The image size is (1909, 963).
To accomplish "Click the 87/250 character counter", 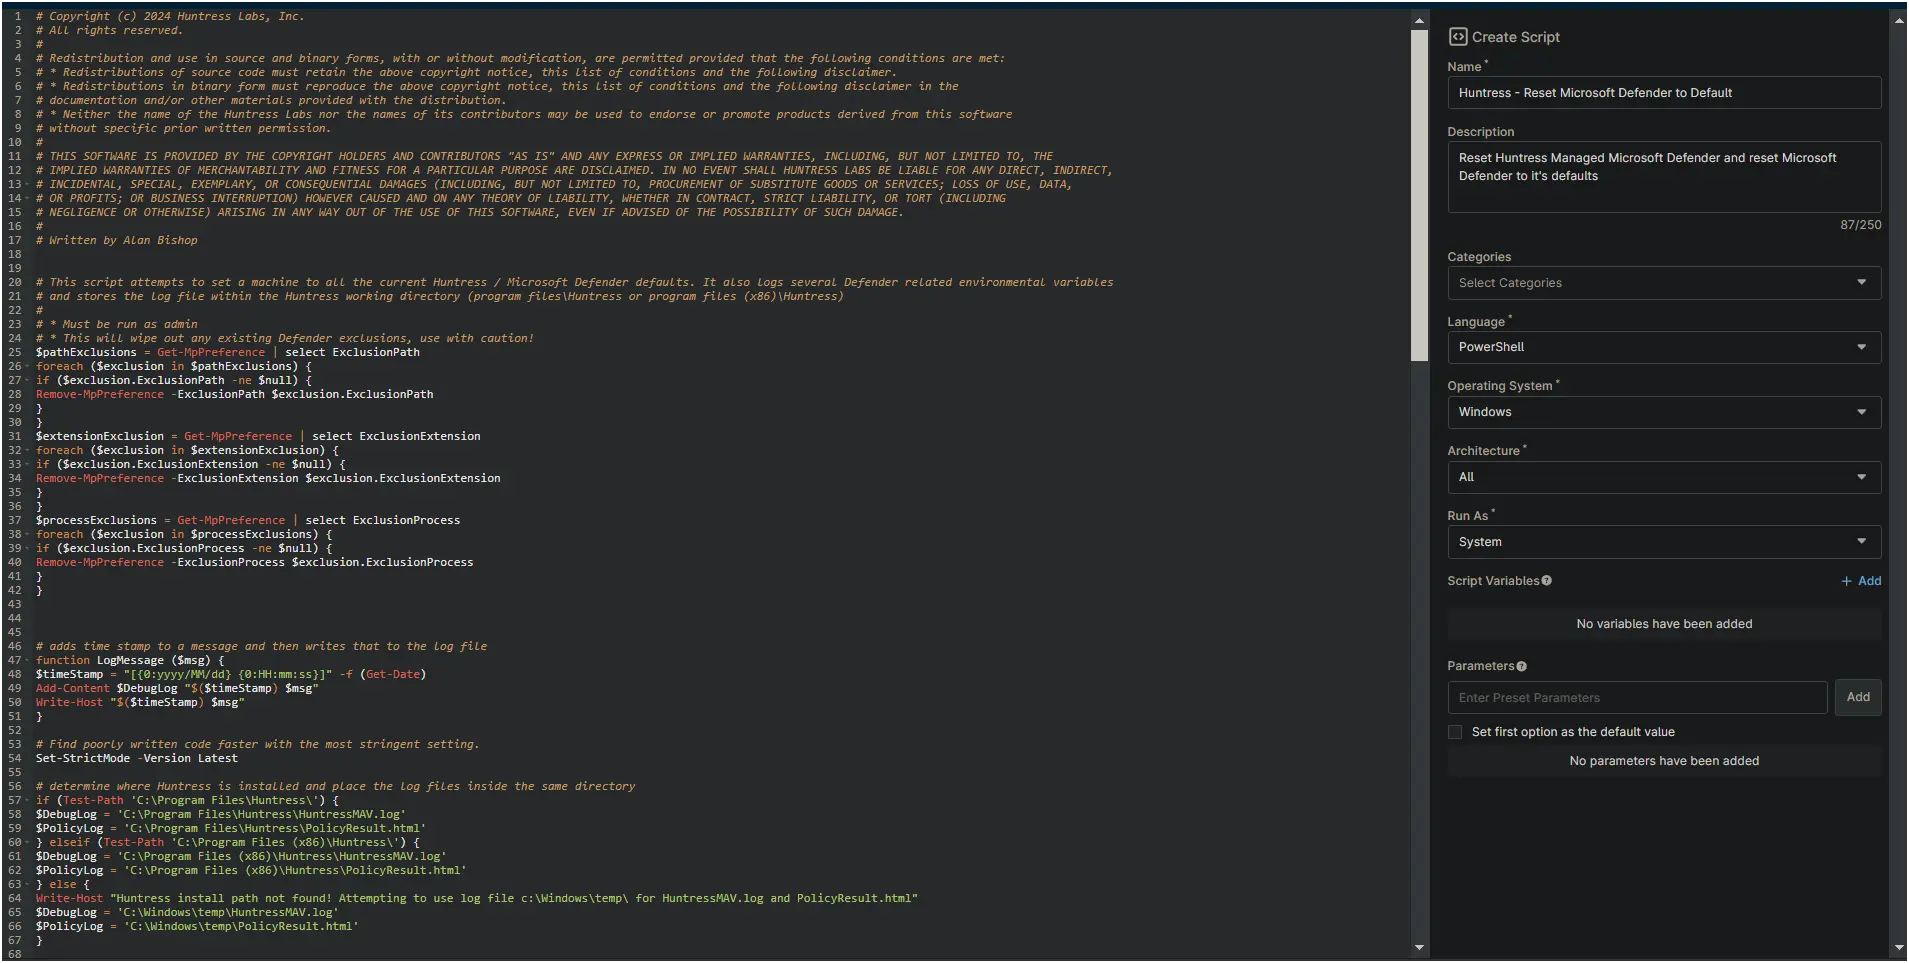I will (x=1860, y=225).
